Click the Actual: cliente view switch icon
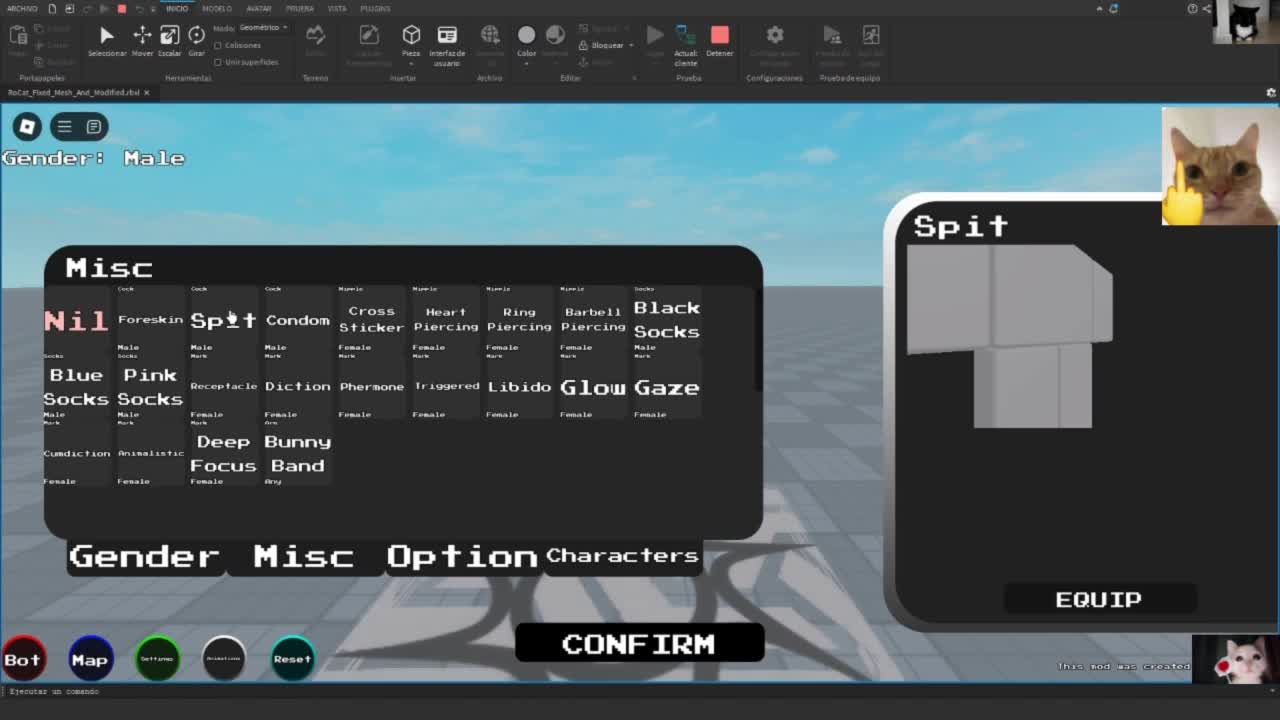 coord(686,38)
